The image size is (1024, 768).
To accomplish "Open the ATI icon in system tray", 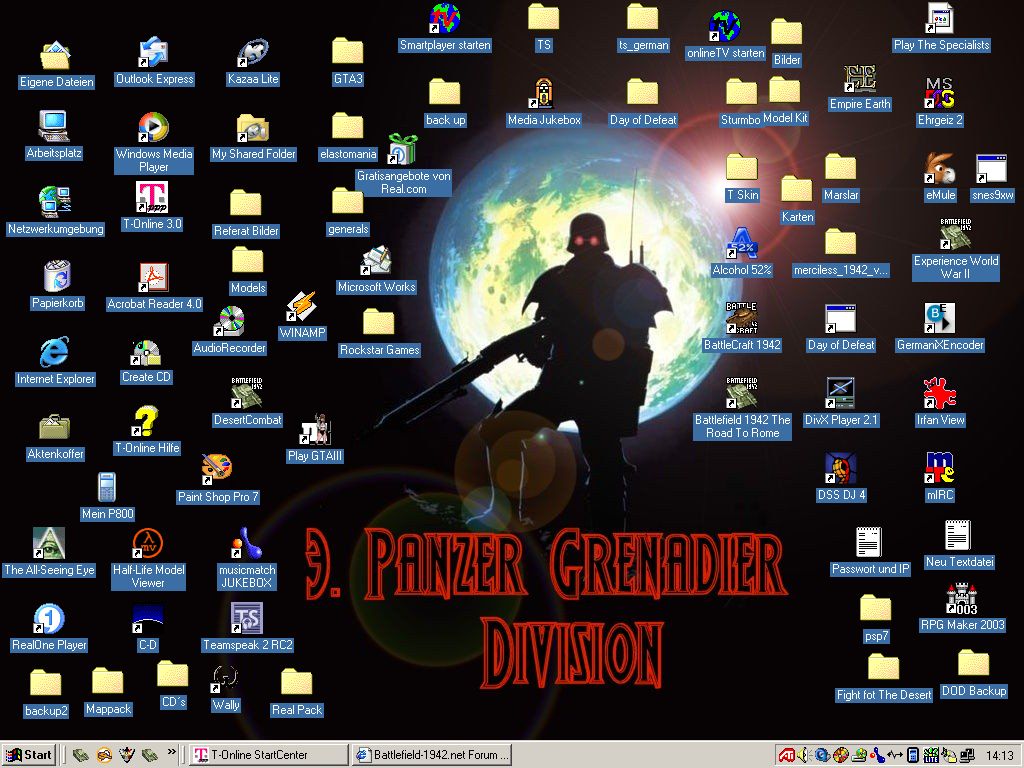I will pos(787,756).
